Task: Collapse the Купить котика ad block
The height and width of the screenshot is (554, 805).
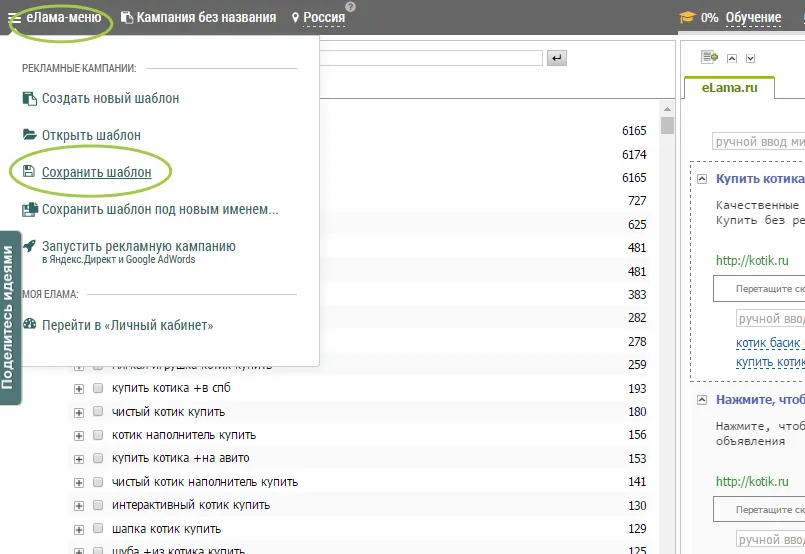Action: point(702,179)
